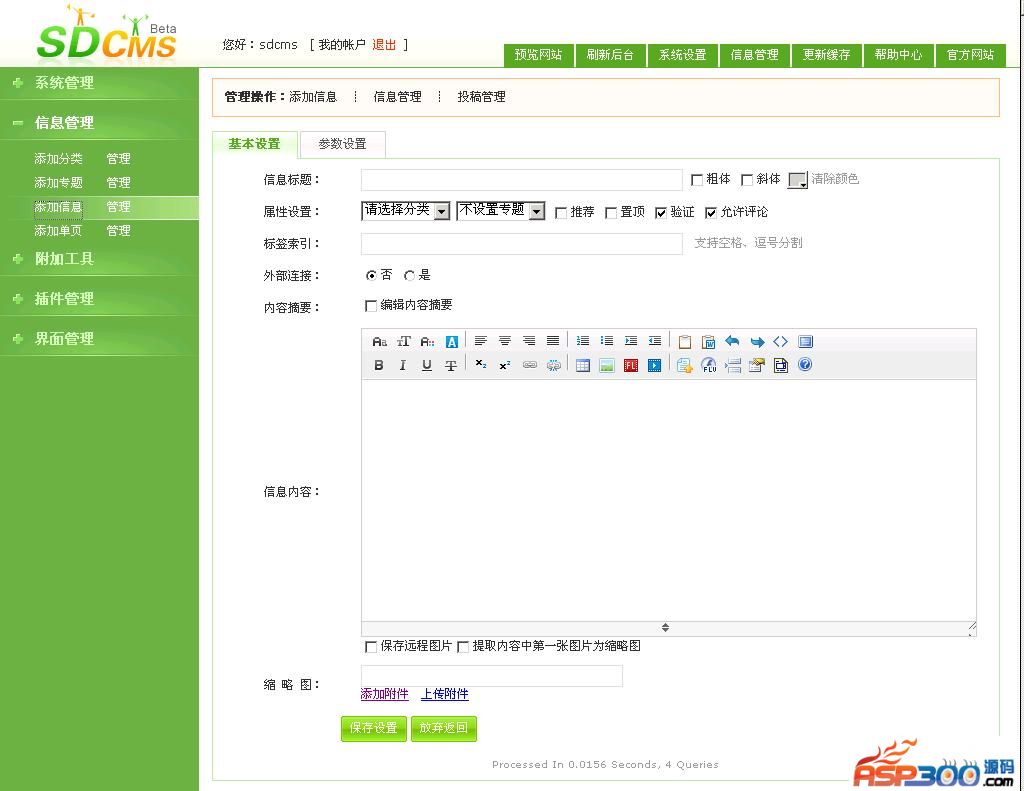Screen dimensions: 1024x791
Task: Insert numbered list in editor
Action: point(583,341)
